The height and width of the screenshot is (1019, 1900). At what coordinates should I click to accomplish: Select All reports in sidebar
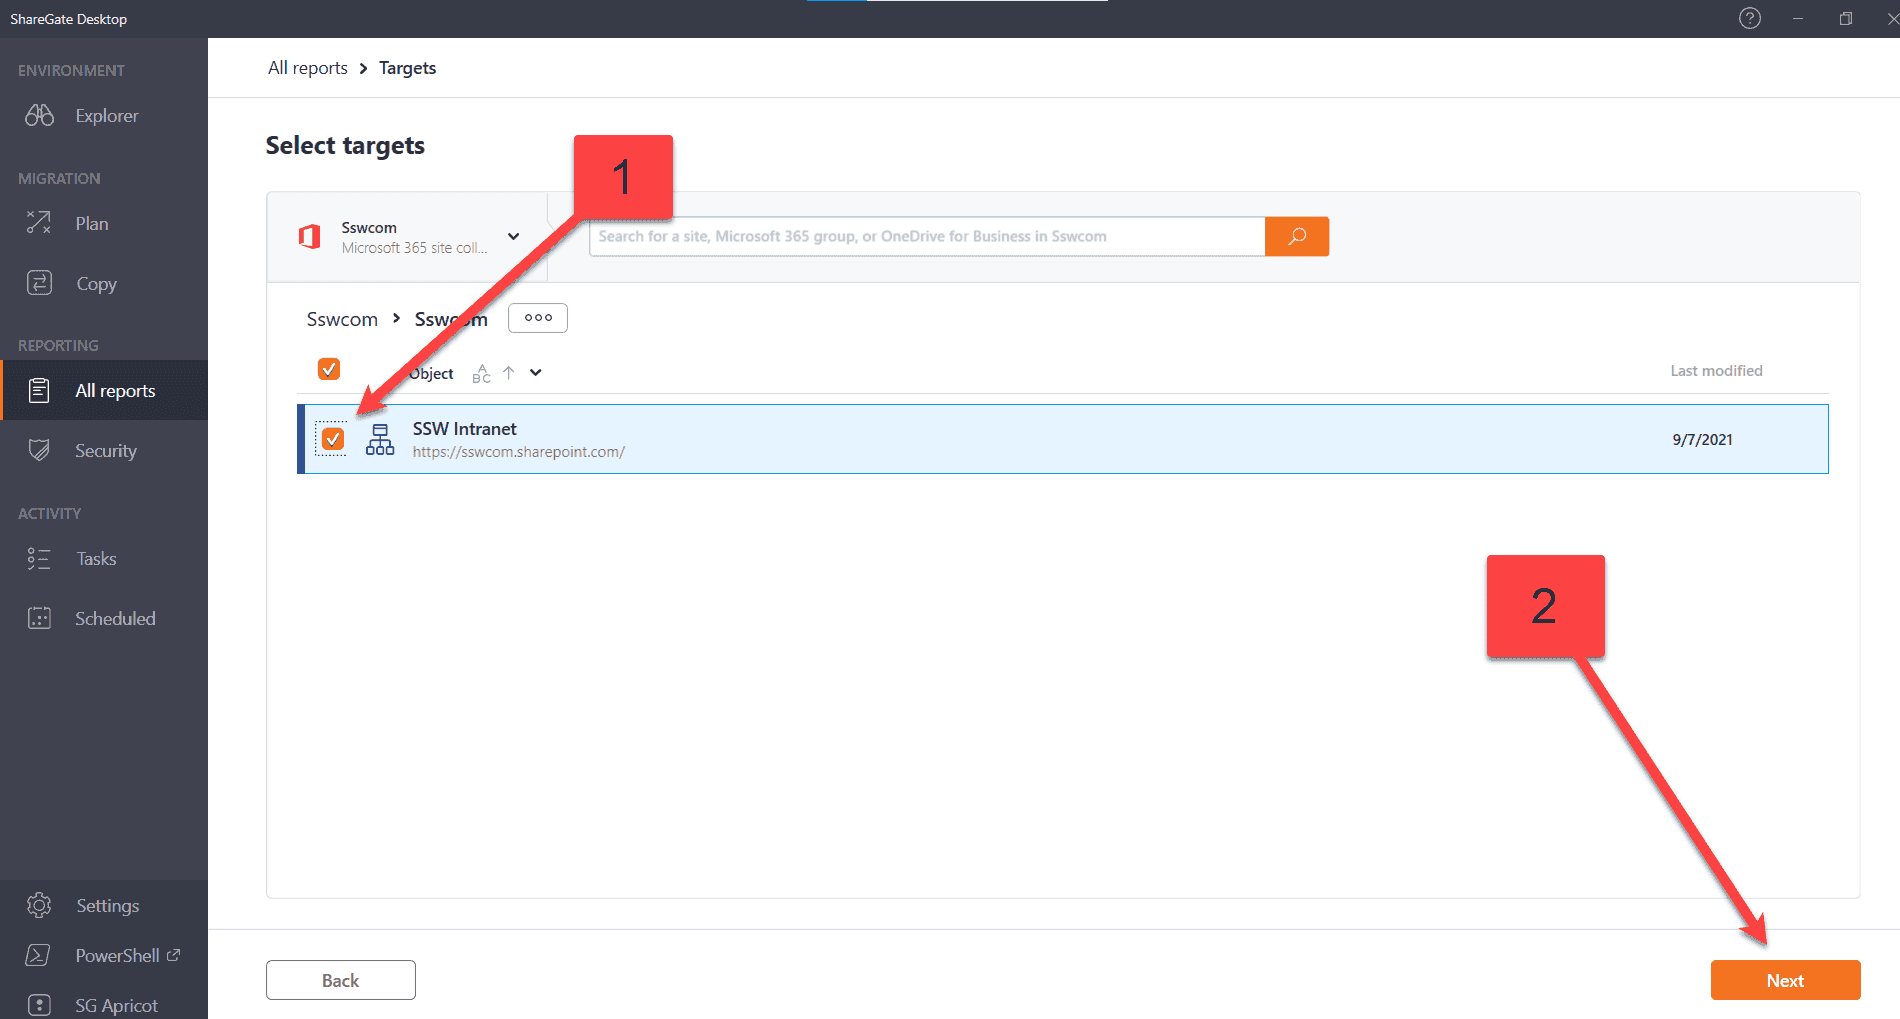click(115, 391)
